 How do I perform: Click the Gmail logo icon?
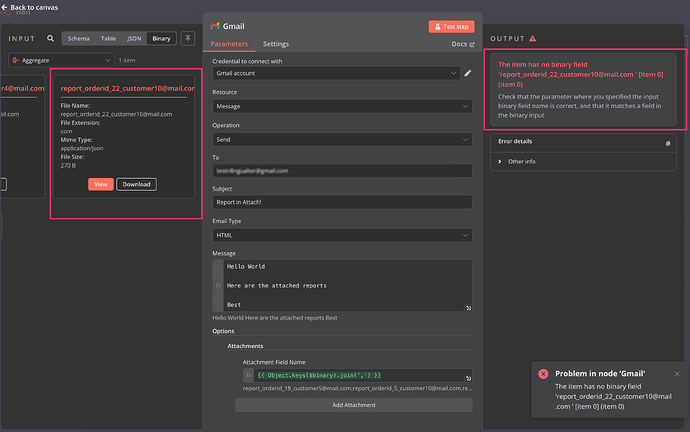(x=215, y=26)
